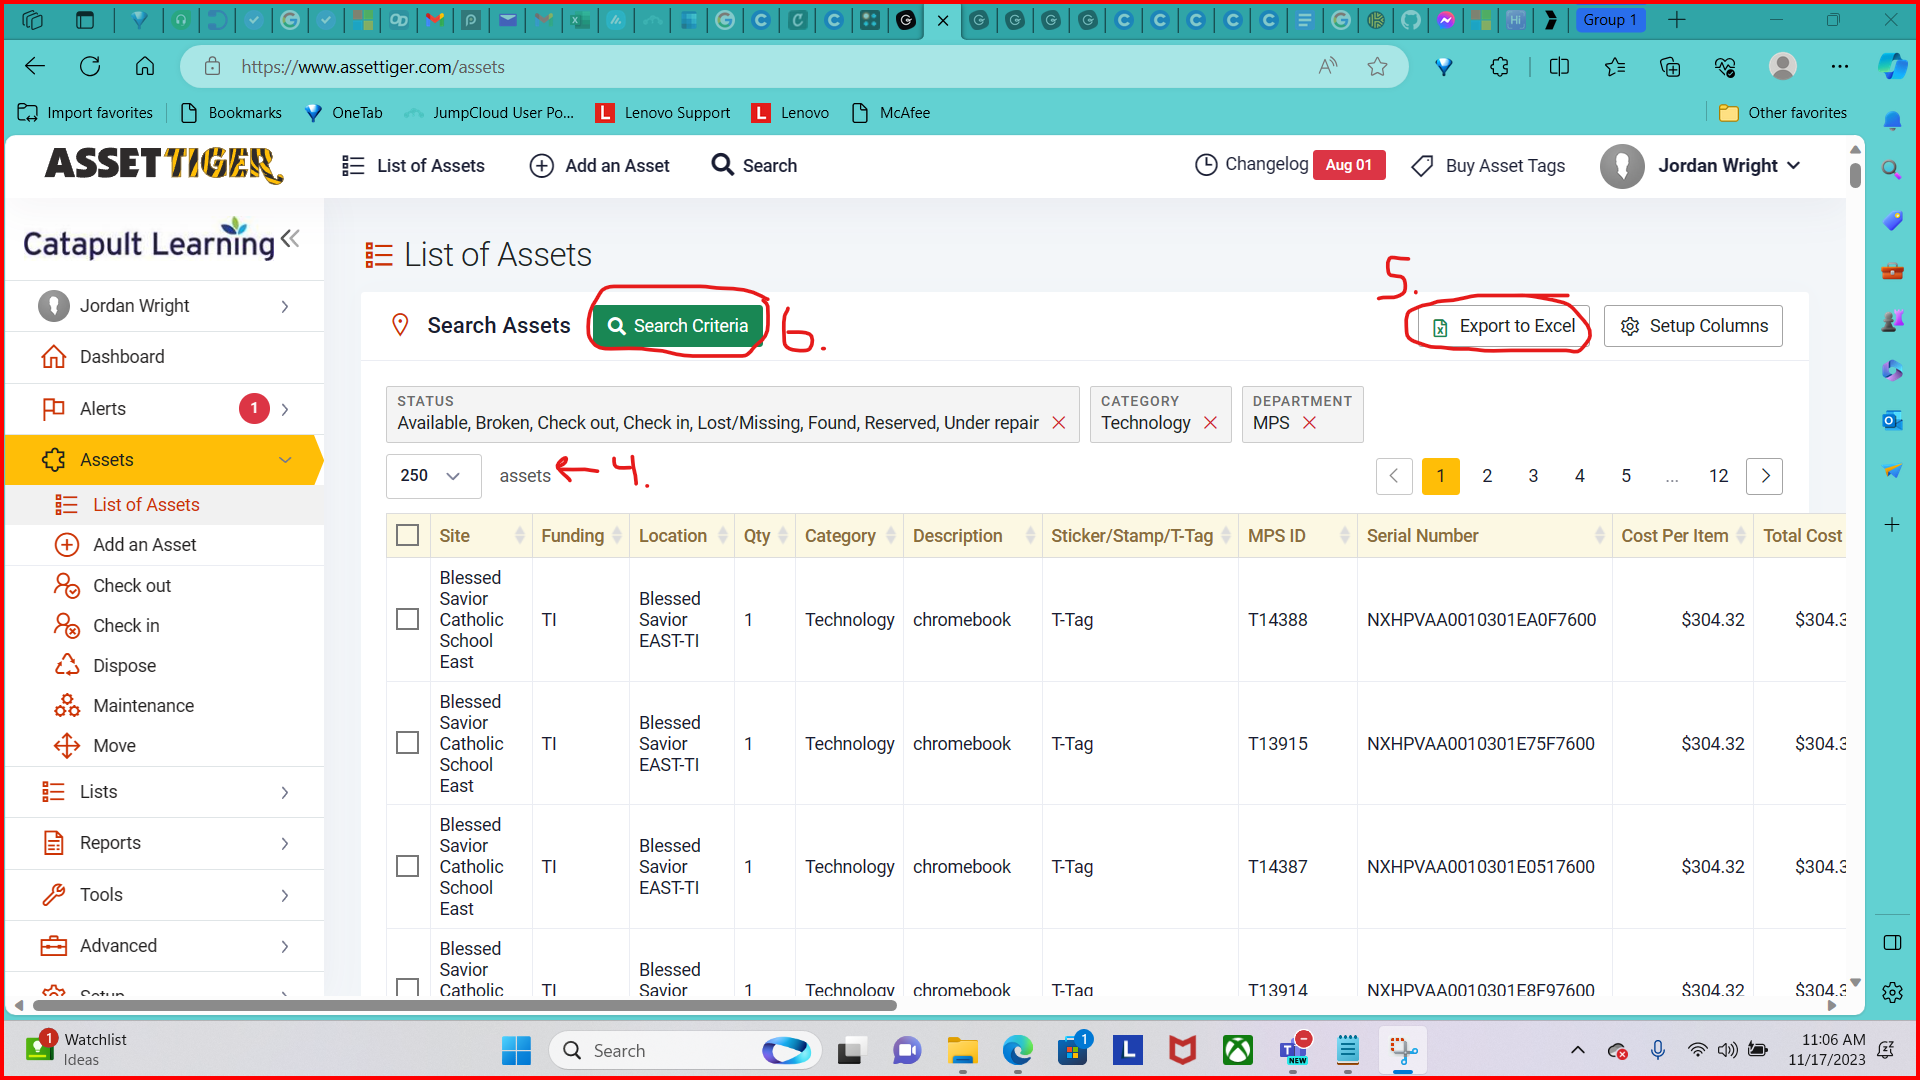Viewport: 1920px width, 1080px height.
Task: Collapse the sidebar with double-chevron icon
Action: (290, 238)
